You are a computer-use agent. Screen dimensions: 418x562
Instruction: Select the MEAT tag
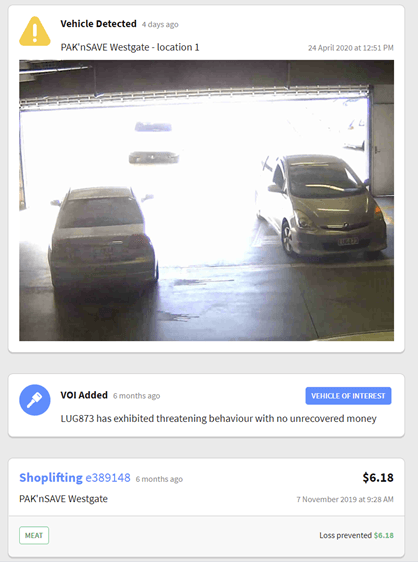[x=34, y=535]
